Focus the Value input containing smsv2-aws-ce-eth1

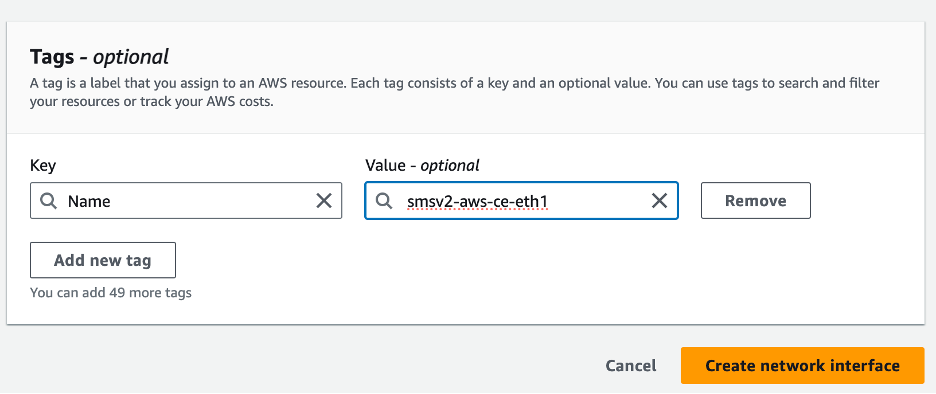(521, 201)
